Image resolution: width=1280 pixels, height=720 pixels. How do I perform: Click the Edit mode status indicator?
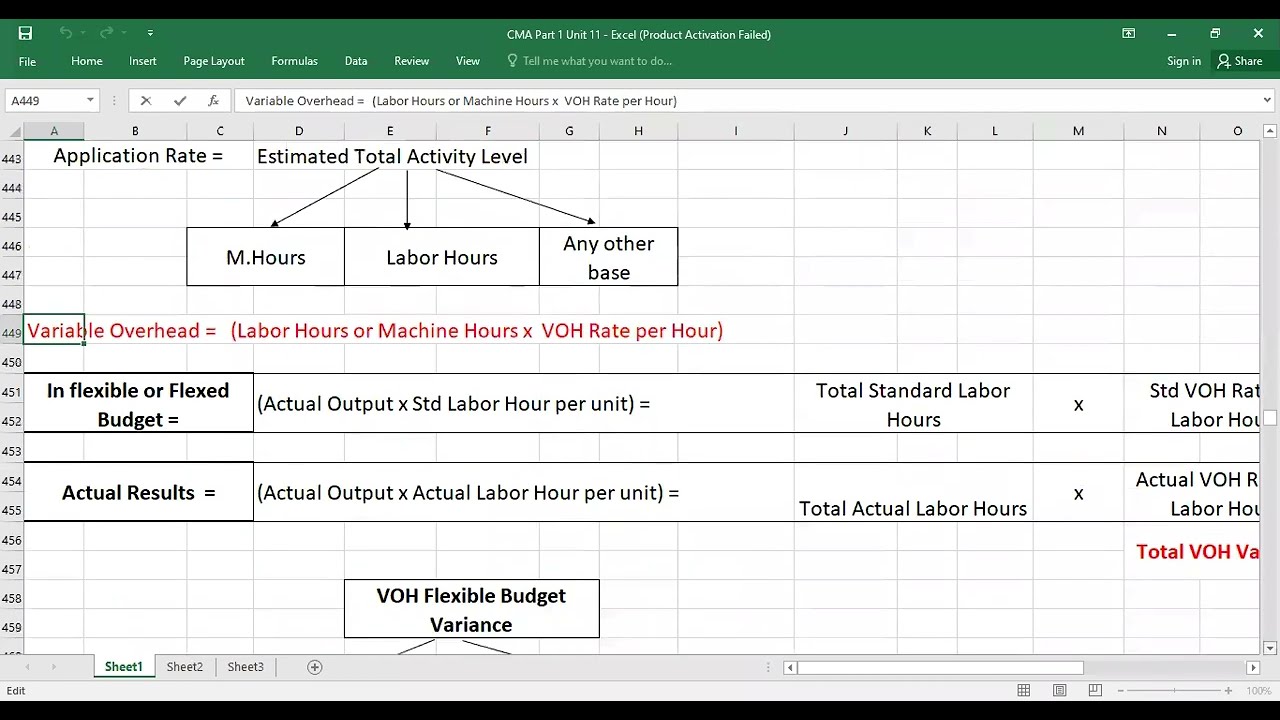[16, 691]
